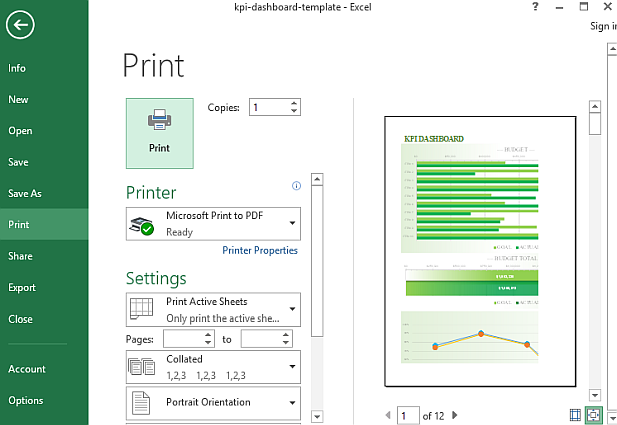
Task: Show Margins toggle icon below preview
Action: [x=575, y=415]
